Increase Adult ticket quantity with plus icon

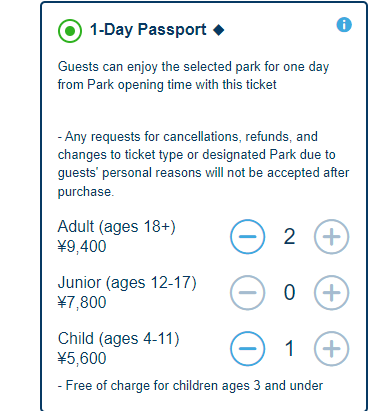[x=331, y=237]
